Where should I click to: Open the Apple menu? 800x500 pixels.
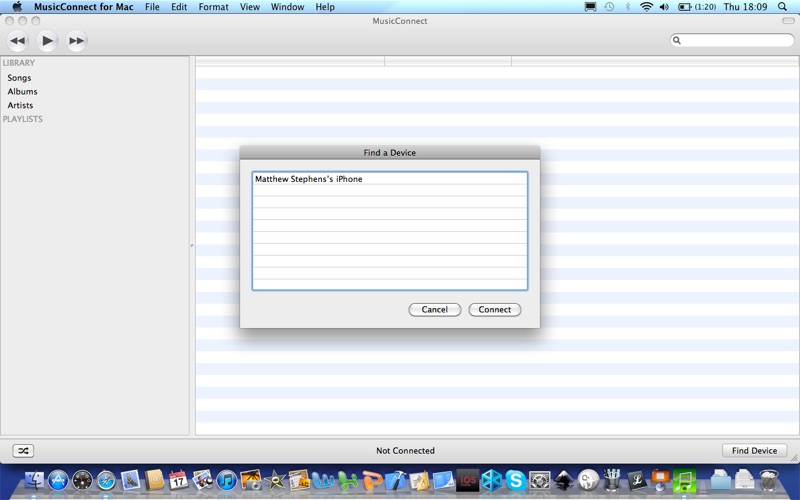(17, 7)
